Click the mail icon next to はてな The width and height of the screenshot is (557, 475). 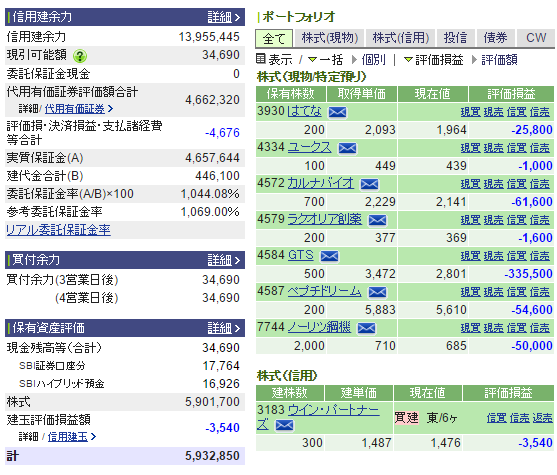(337, 112)
